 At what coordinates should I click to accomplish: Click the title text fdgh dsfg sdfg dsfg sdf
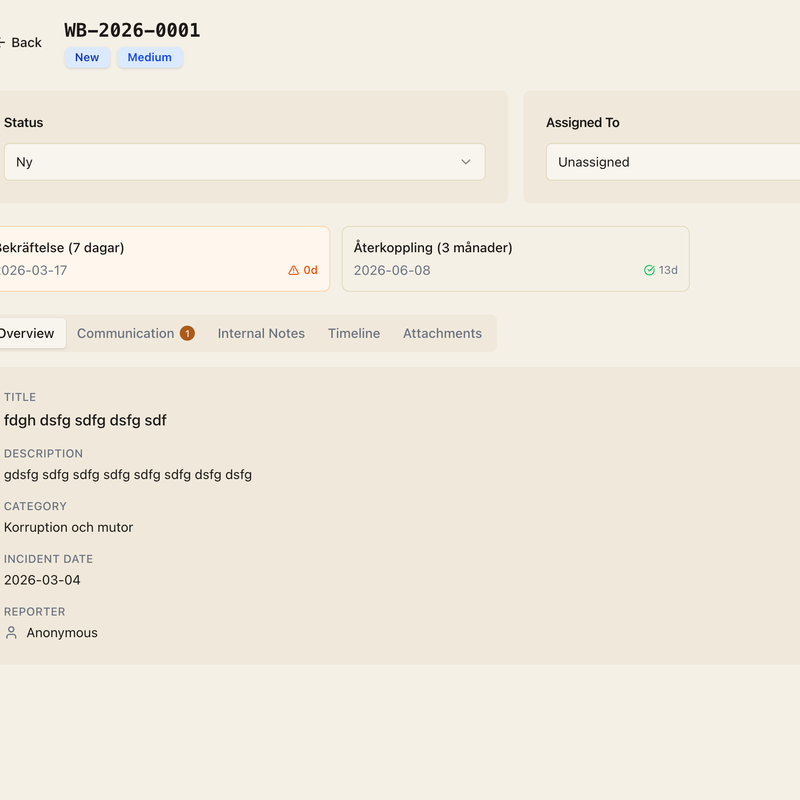coord(85,420)
